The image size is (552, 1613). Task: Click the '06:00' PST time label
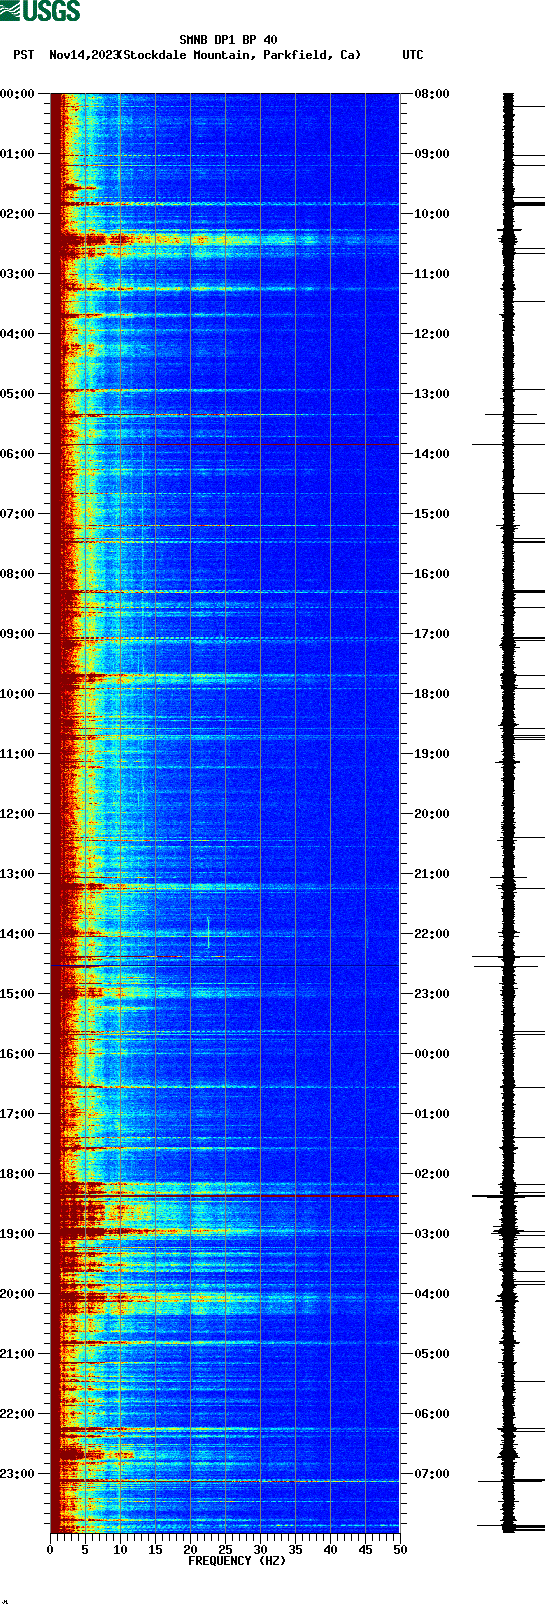(17, 454)
